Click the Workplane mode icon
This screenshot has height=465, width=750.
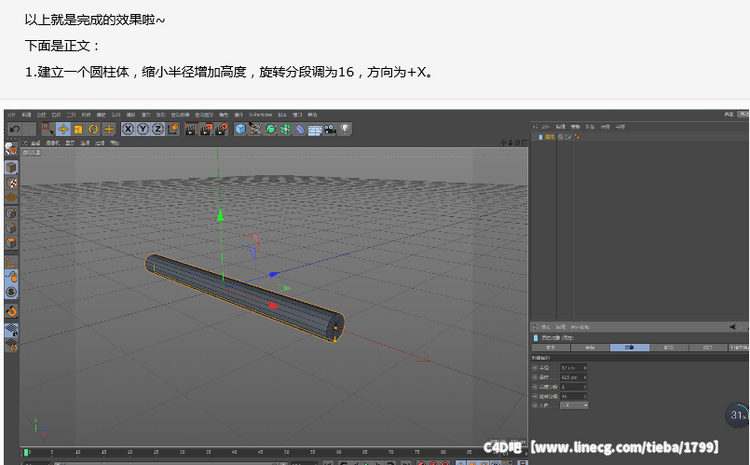pos(11,197)
